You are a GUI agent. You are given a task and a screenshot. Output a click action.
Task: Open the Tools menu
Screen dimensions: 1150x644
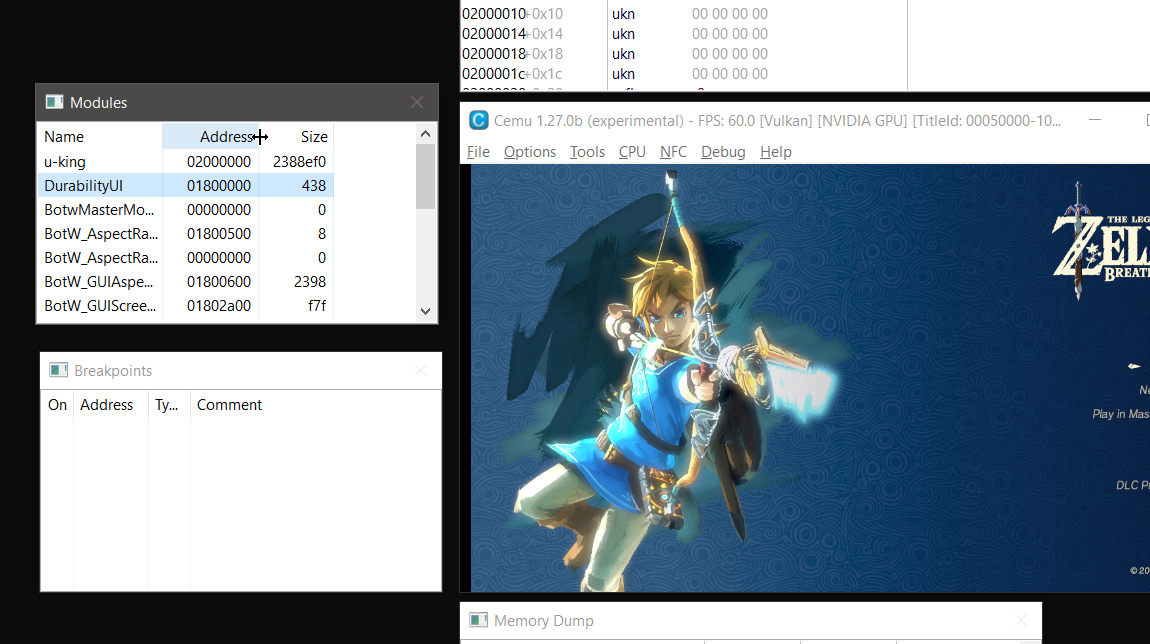pyautogui.click(x=586, y=151)
